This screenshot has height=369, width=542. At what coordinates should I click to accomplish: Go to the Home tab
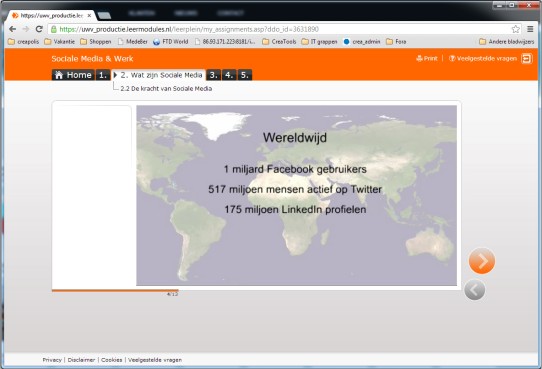click(73, 75)
